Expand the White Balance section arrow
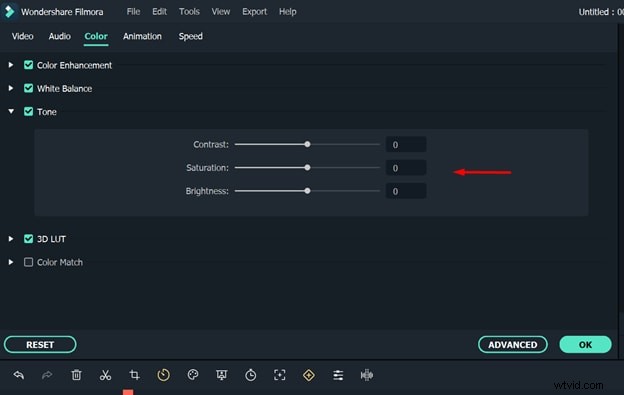The width and height of the screenshot is (624, 395). pyautogui.click(x=11, y=88)
